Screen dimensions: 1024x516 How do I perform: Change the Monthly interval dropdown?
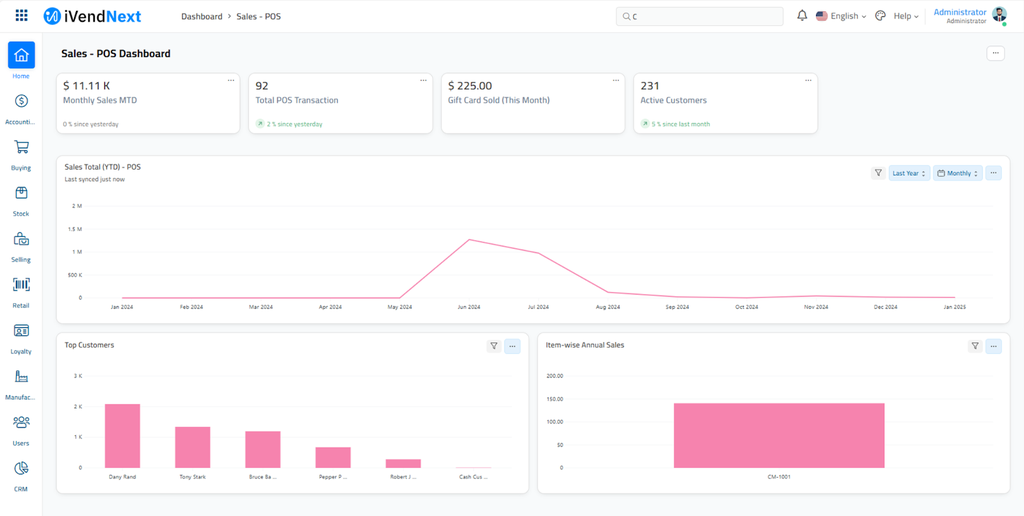958,173
